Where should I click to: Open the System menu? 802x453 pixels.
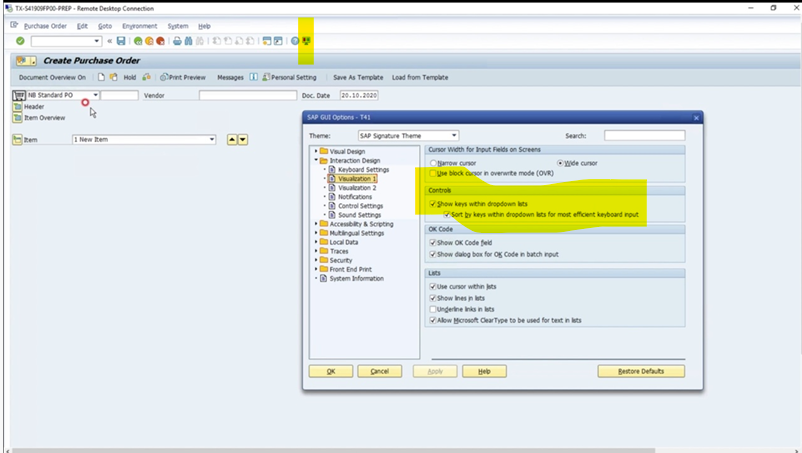pyautogui.click(x=178, y=26)
